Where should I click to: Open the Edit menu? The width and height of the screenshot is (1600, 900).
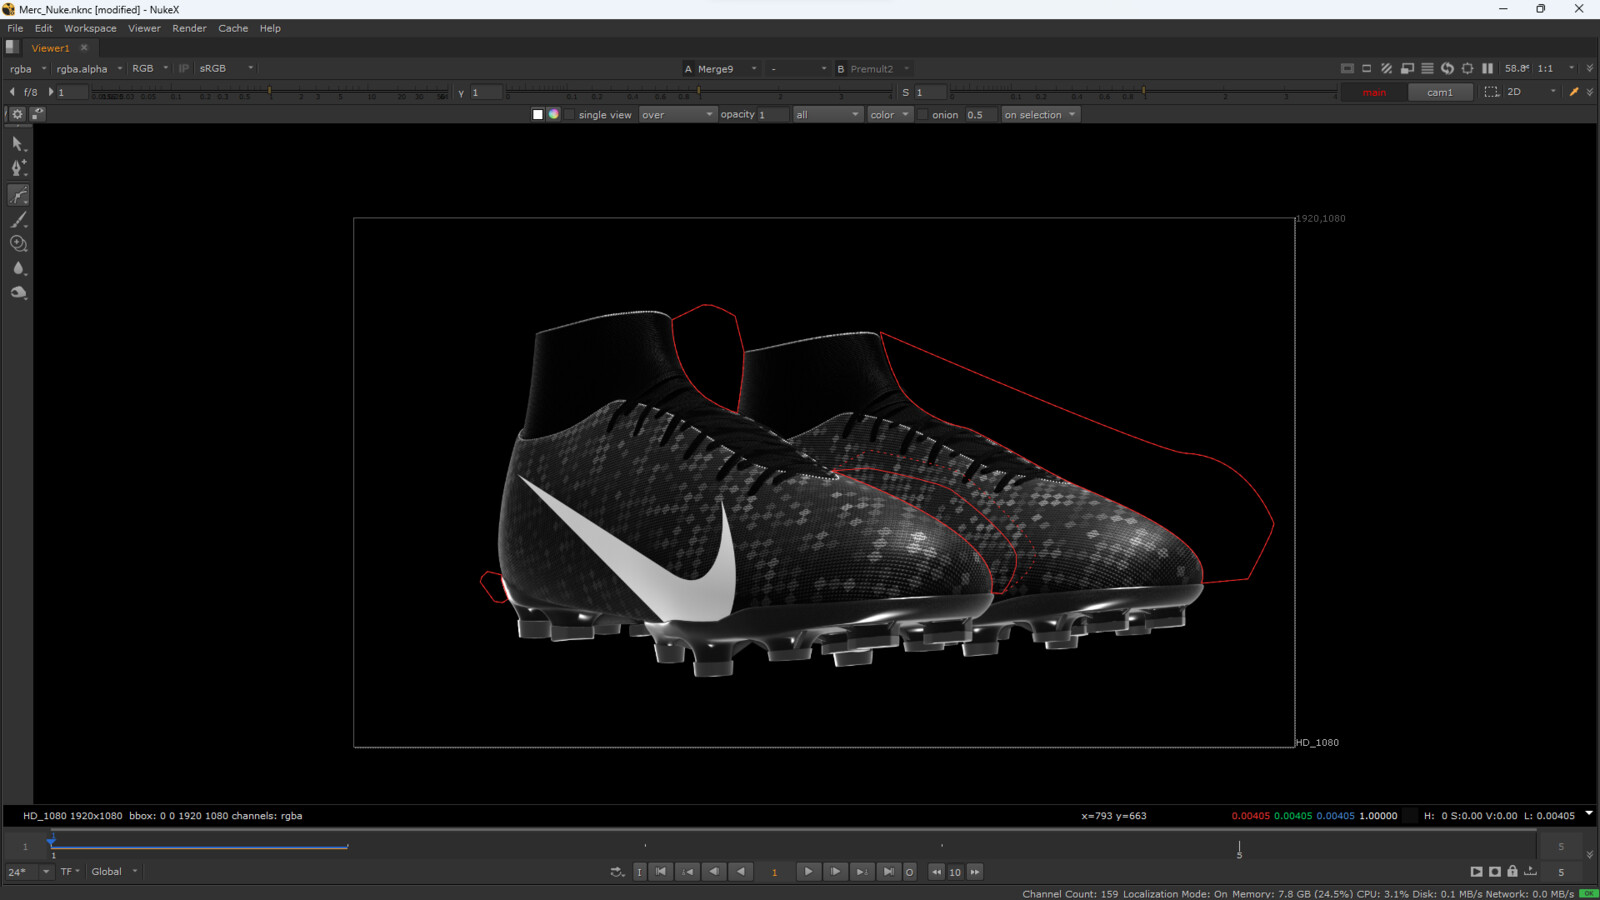43,28
